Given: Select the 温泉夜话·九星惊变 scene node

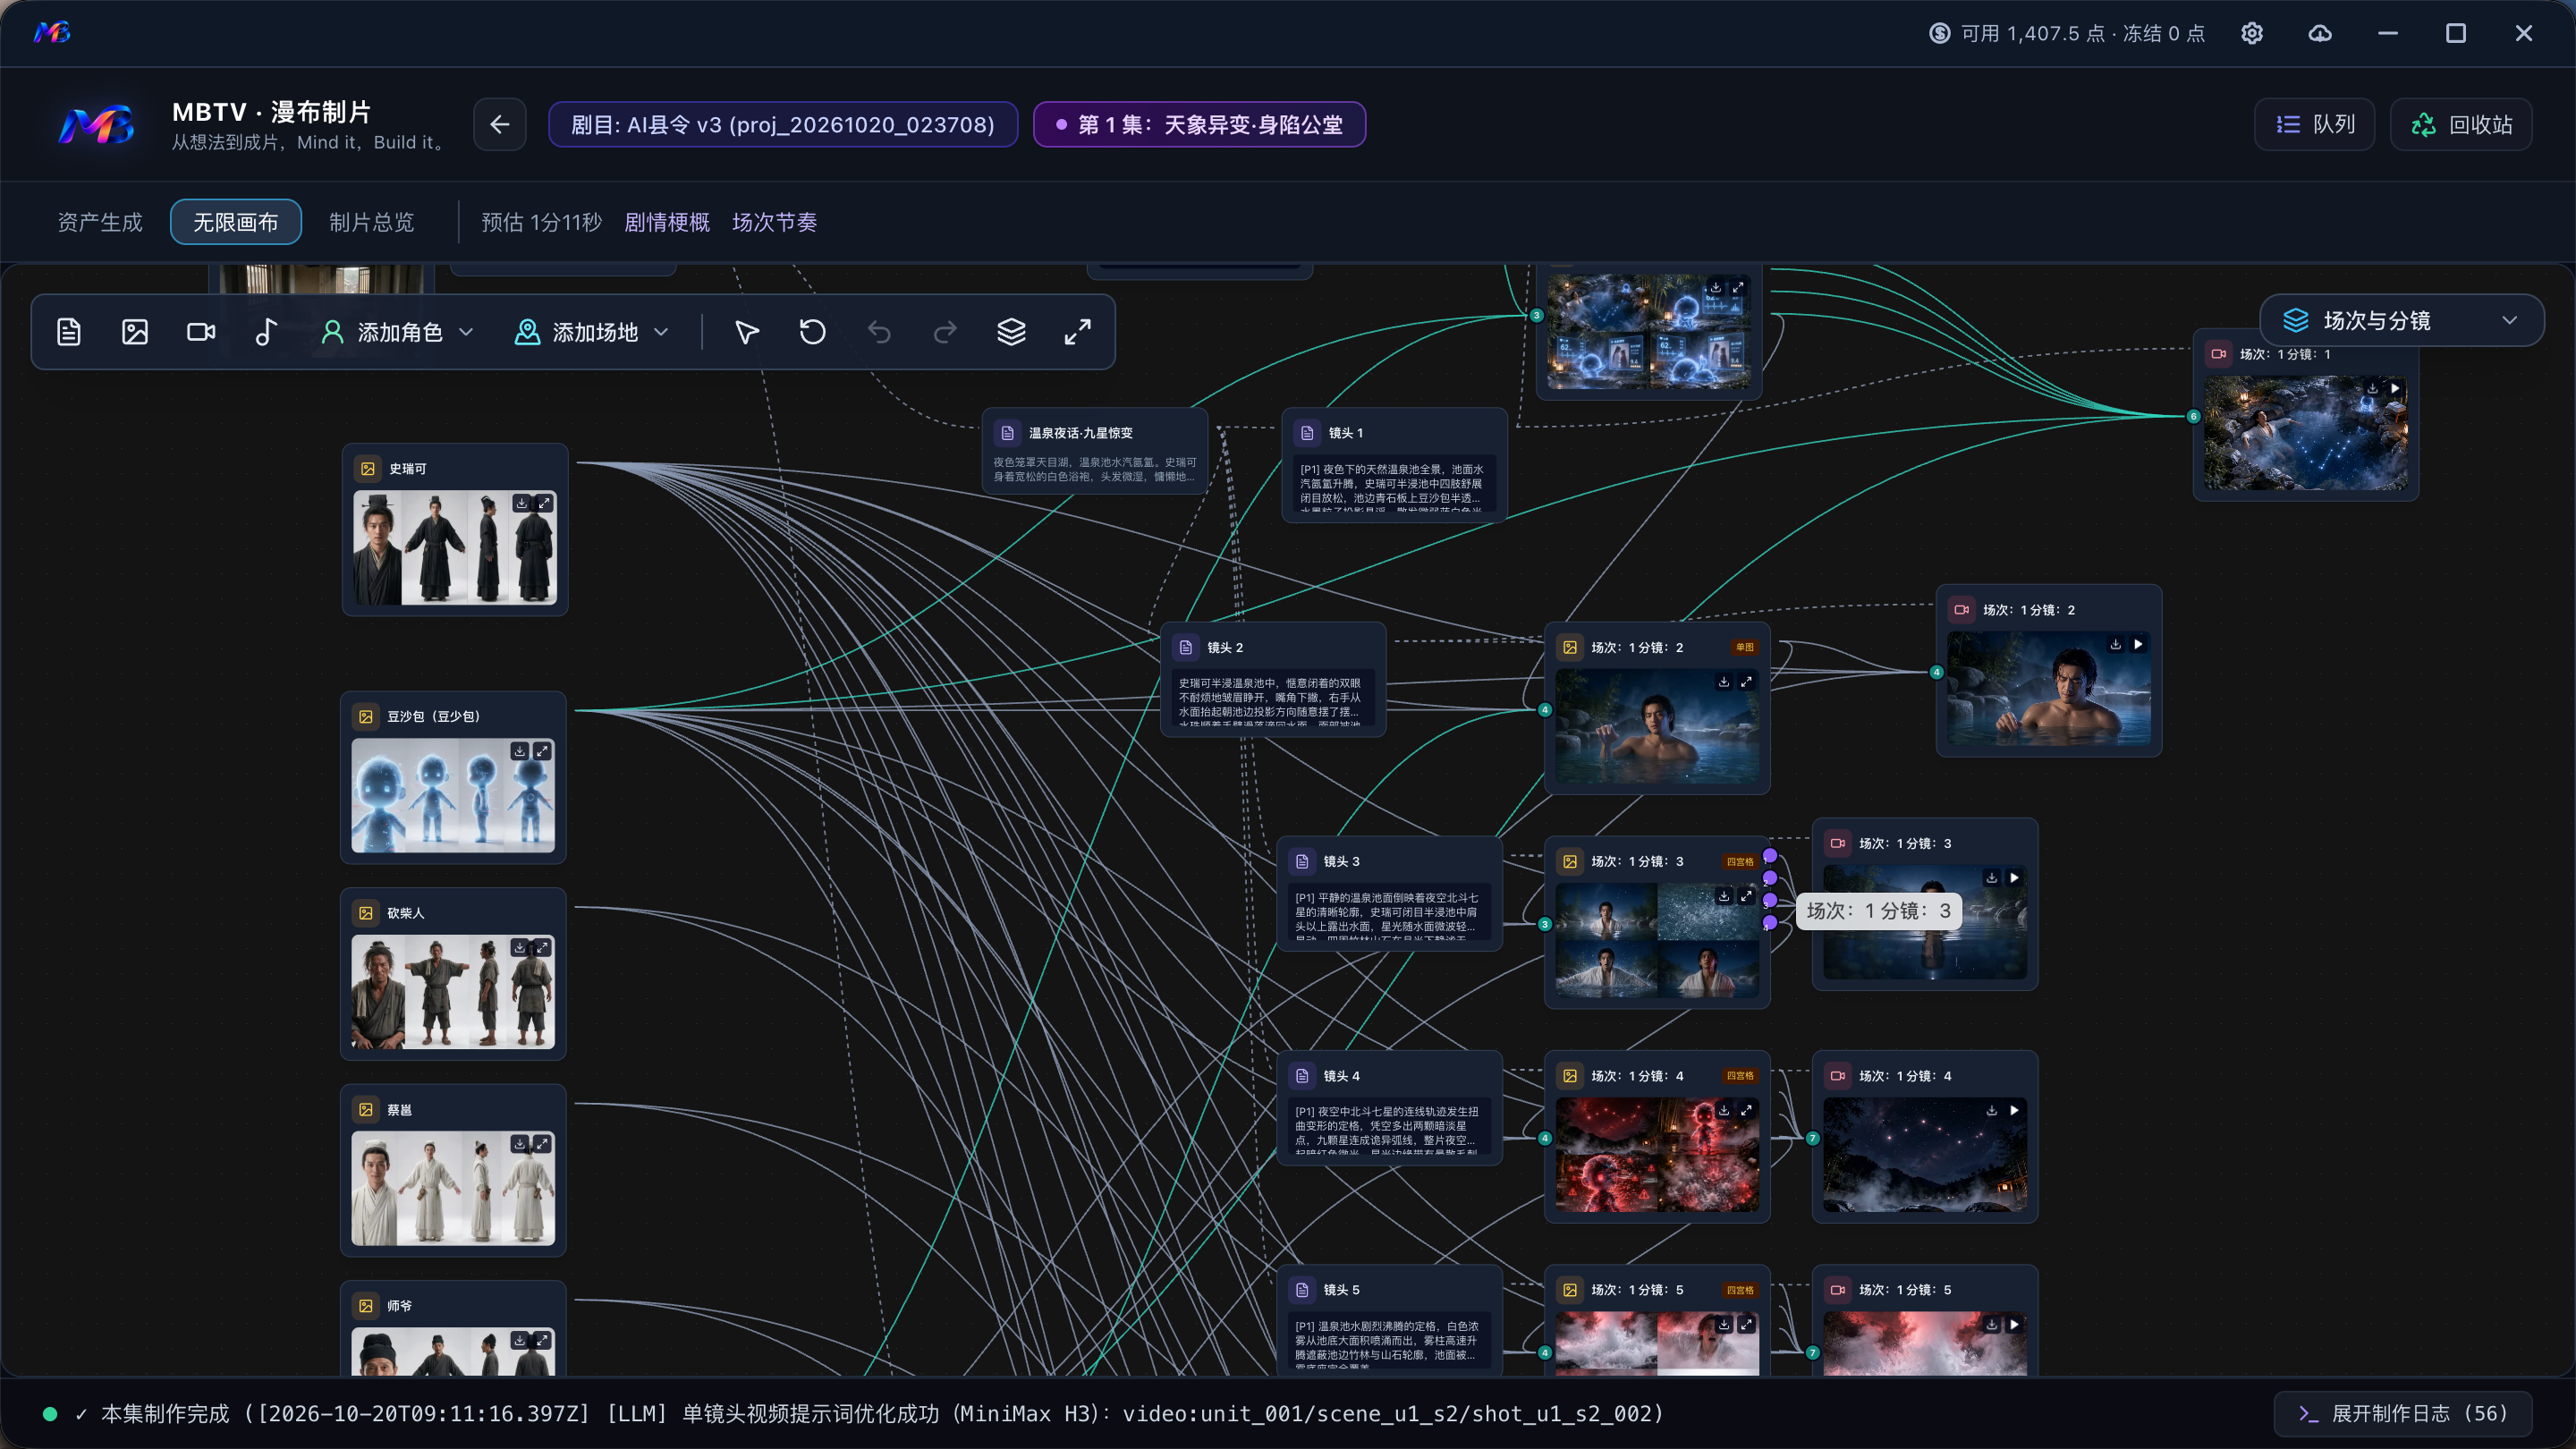Looking at the screenshot, I should coord(1095,451).
